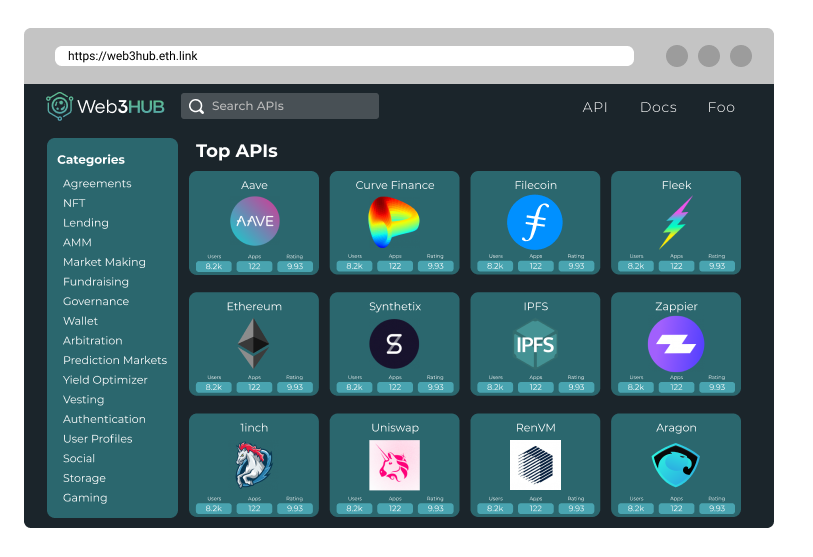
Task: Choose the Yield Optimizer category
Action: [x=105, y=380]
